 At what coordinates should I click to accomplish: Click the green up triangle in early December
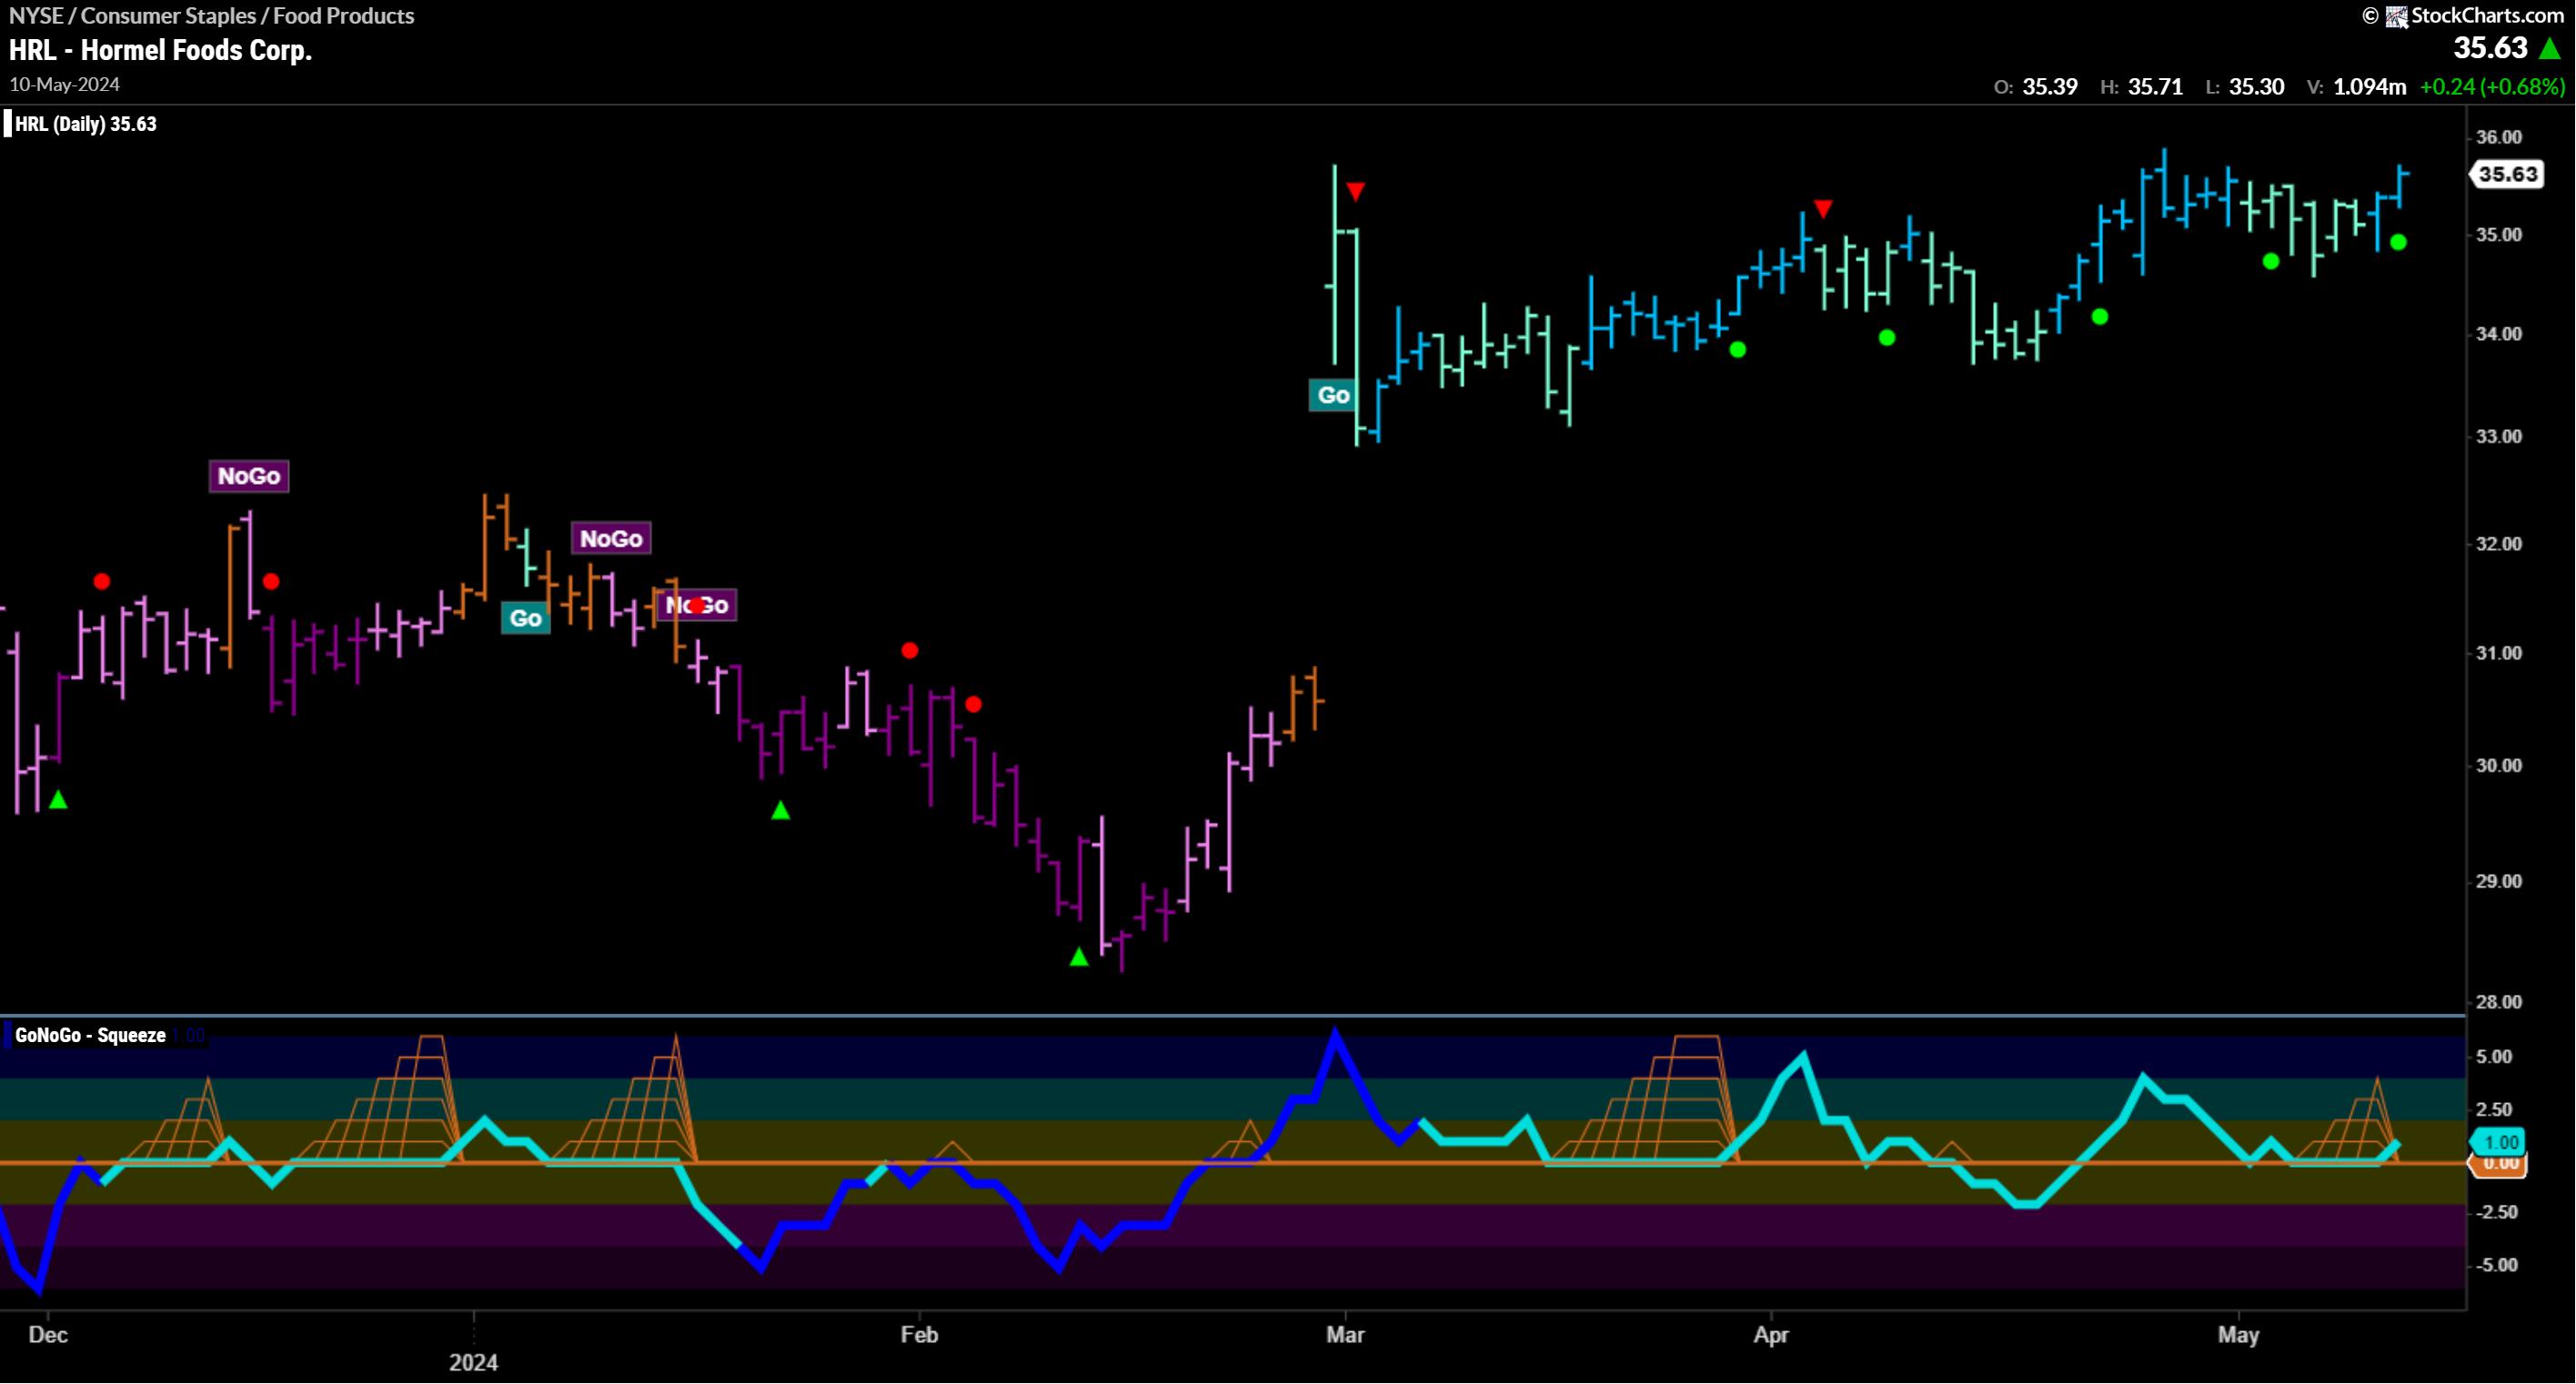(58, 799)
